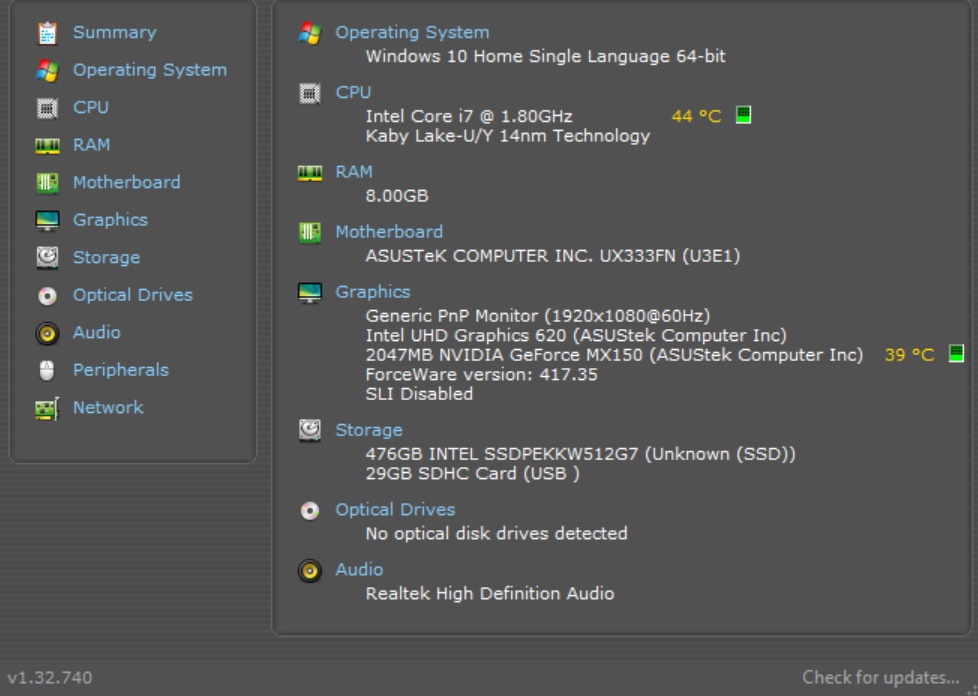Viewport: 978px width, 696px height.
Task: Click the Motherboard icon in sidebar
Action: (x=47, y=183)
